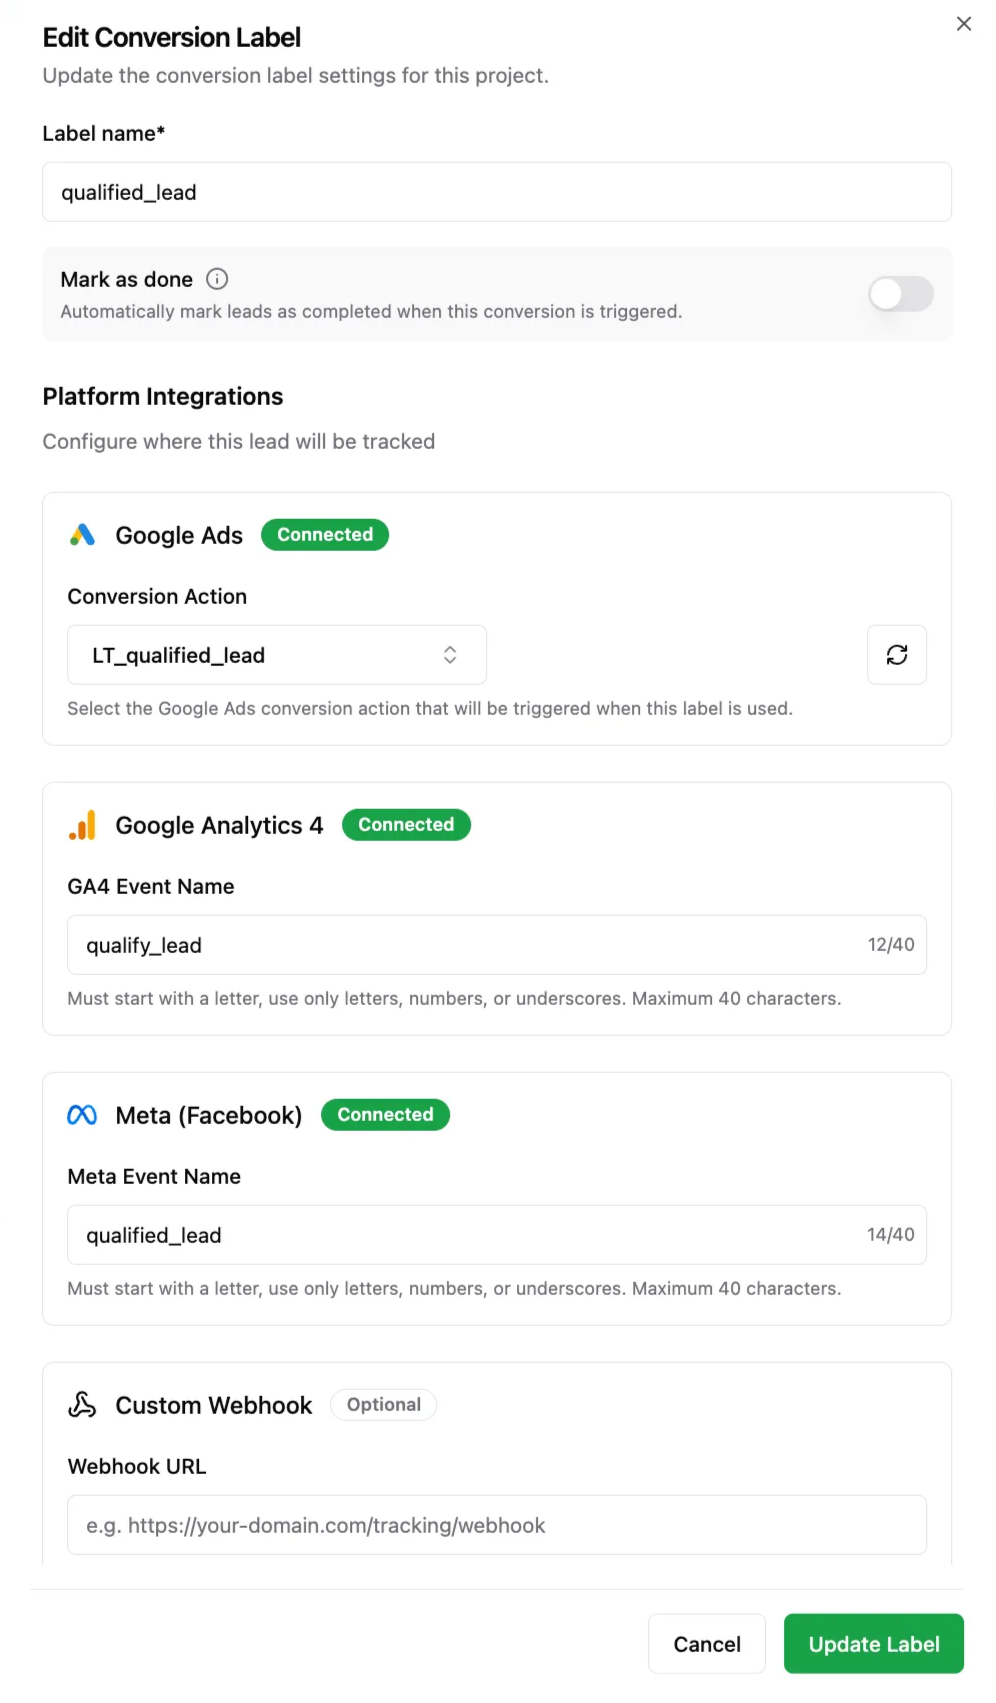
Task: Click the Google Analytics 4 Connected badge
Action: (406, 825)
